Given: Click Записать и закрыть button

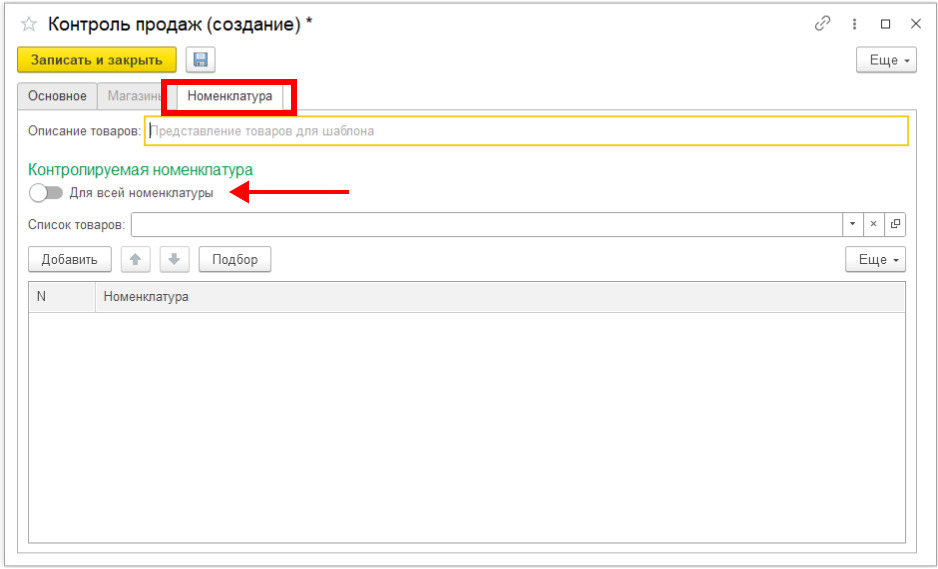Looking at the screenshot, I should point(97,60).
